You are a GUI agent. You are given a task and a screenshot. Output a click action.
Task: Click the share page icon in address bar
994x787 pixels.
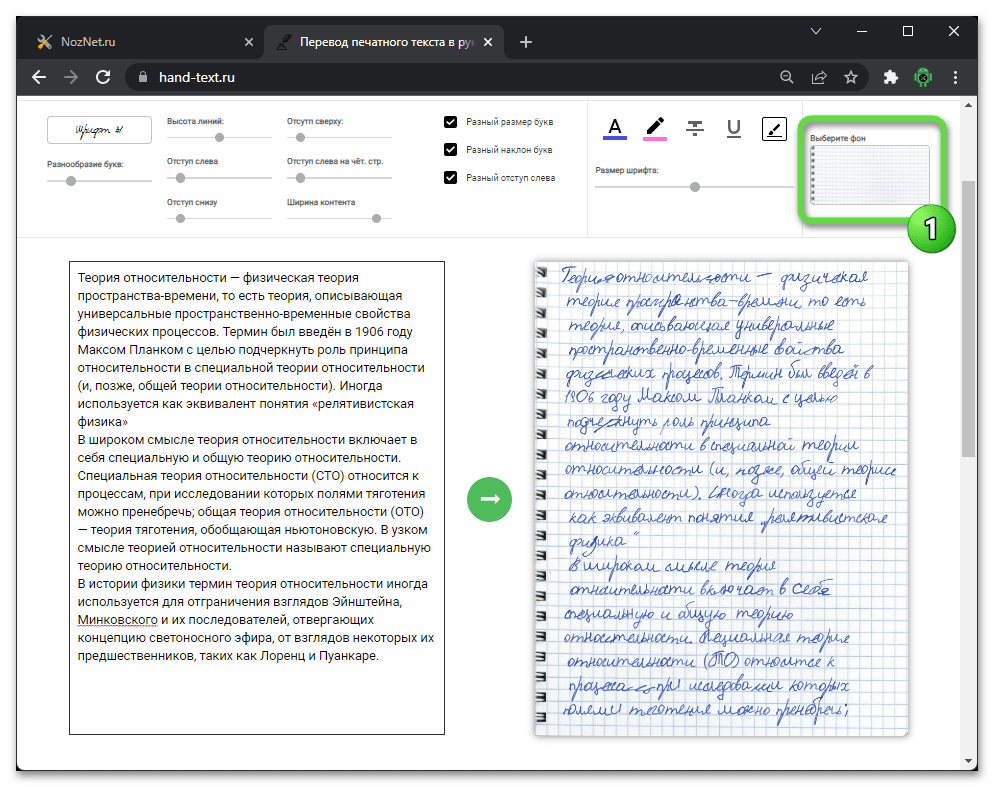(x=819, y=77)
